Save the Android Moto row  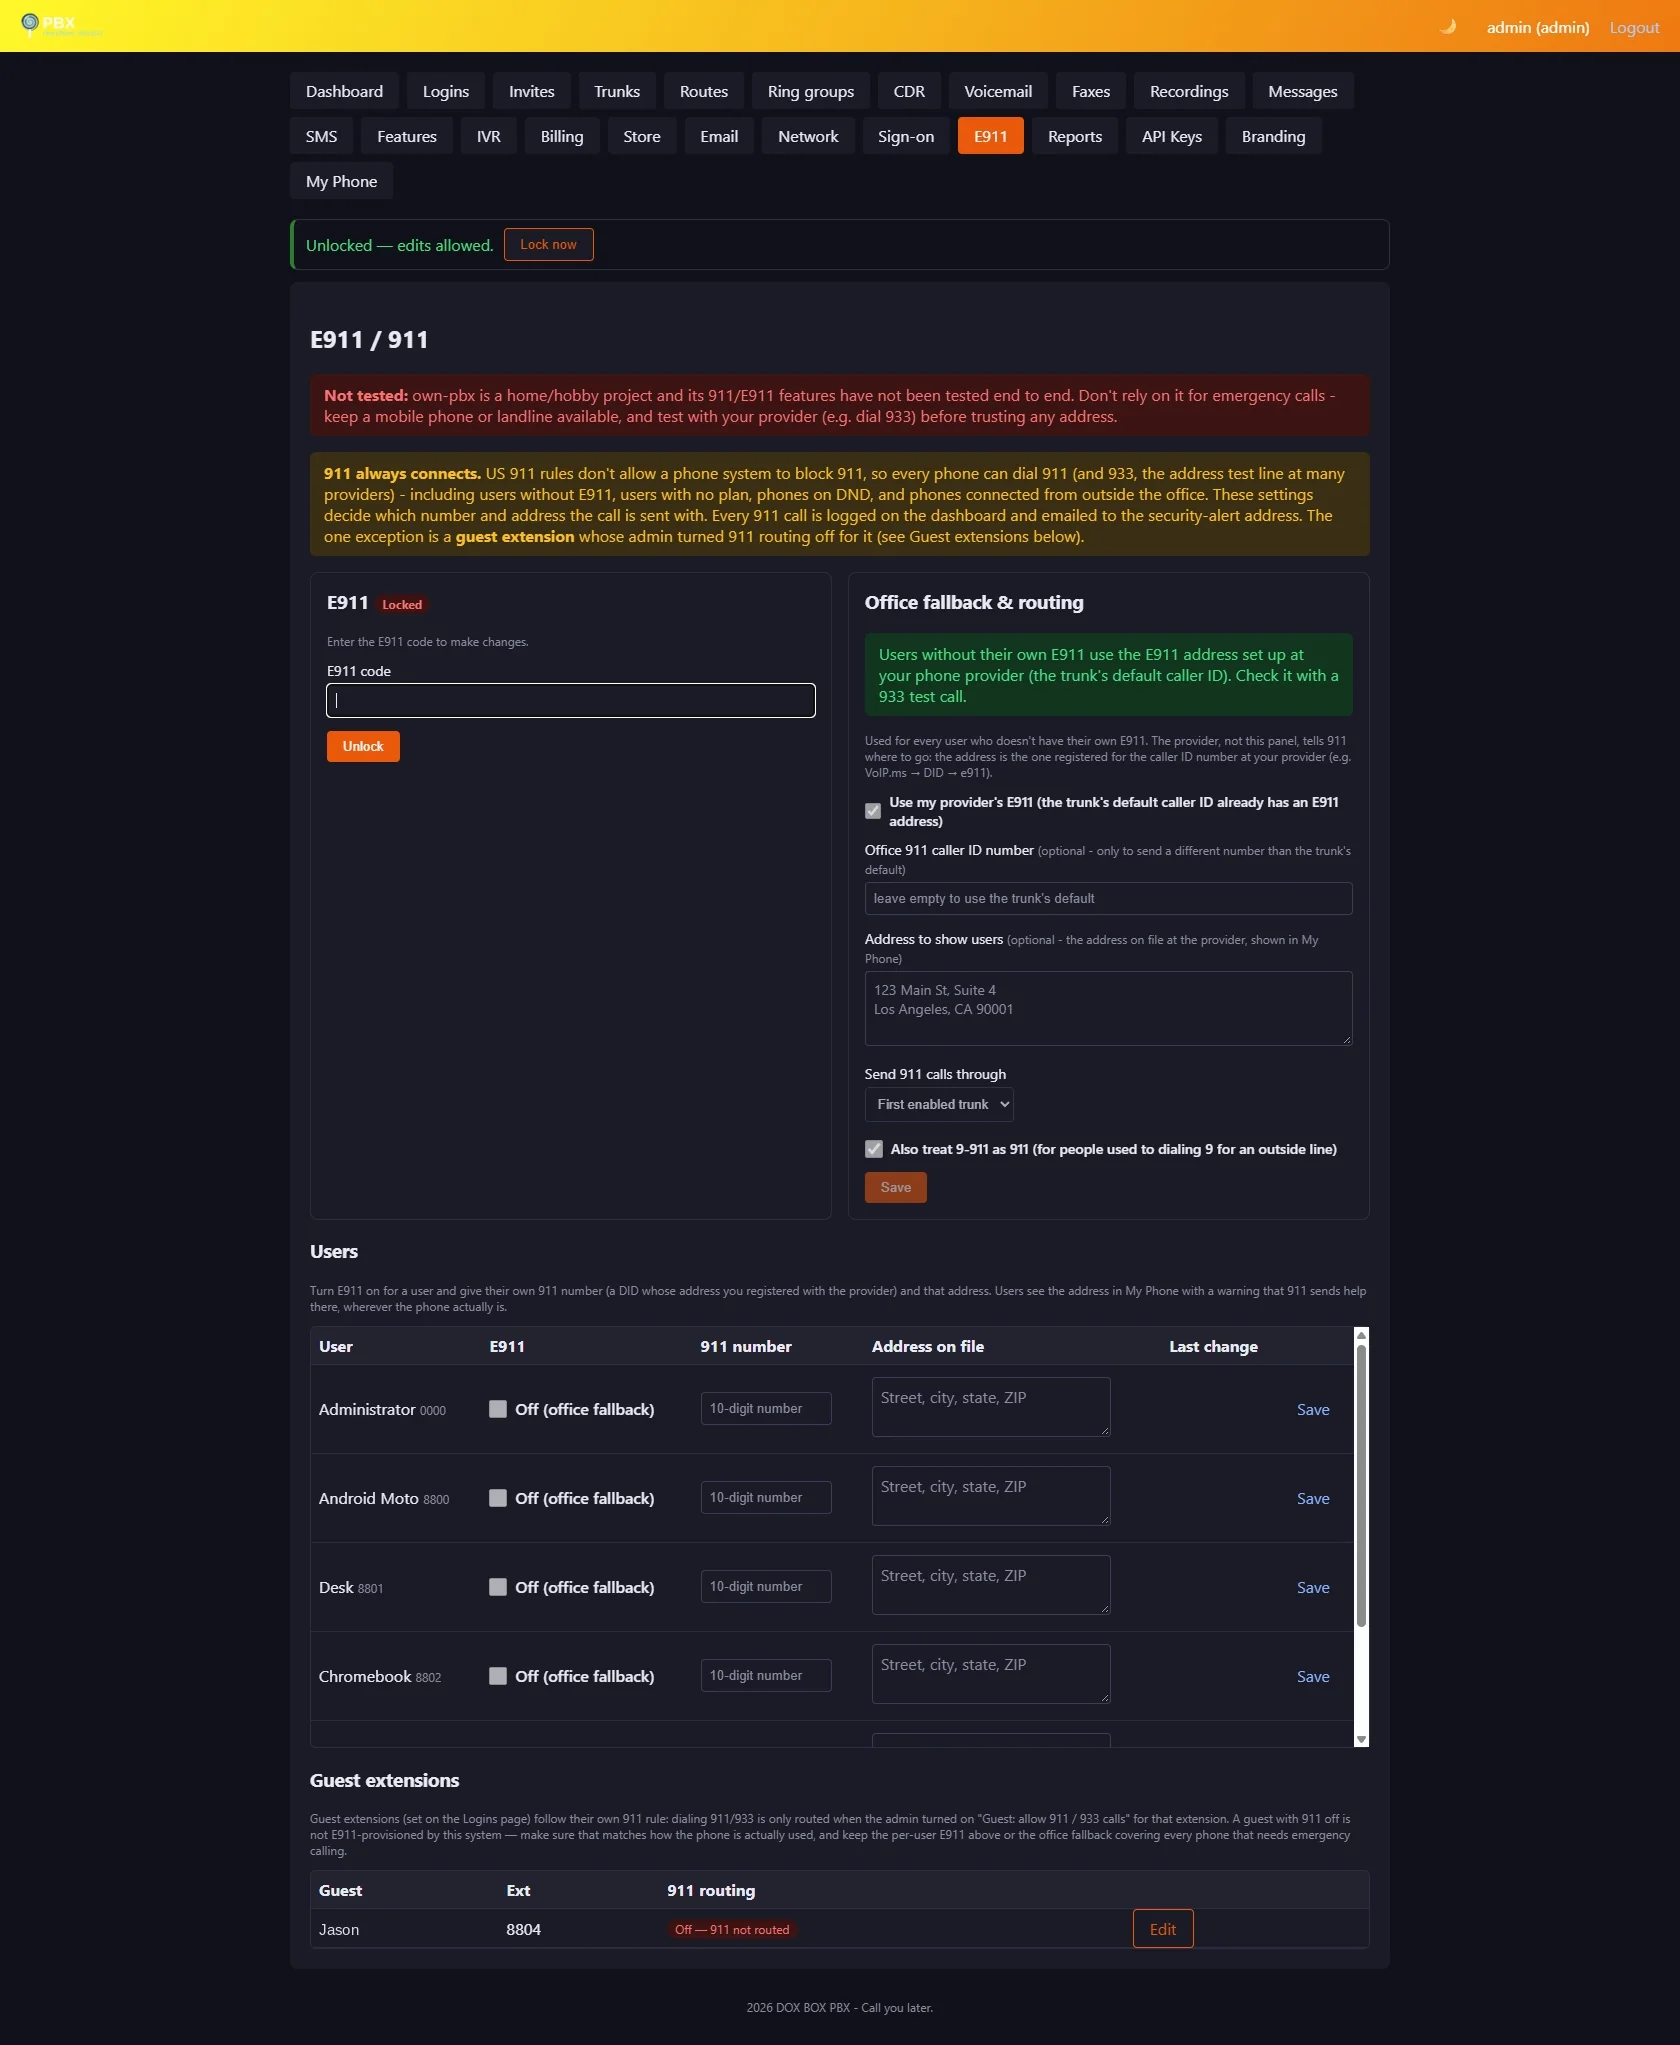1313,1498
